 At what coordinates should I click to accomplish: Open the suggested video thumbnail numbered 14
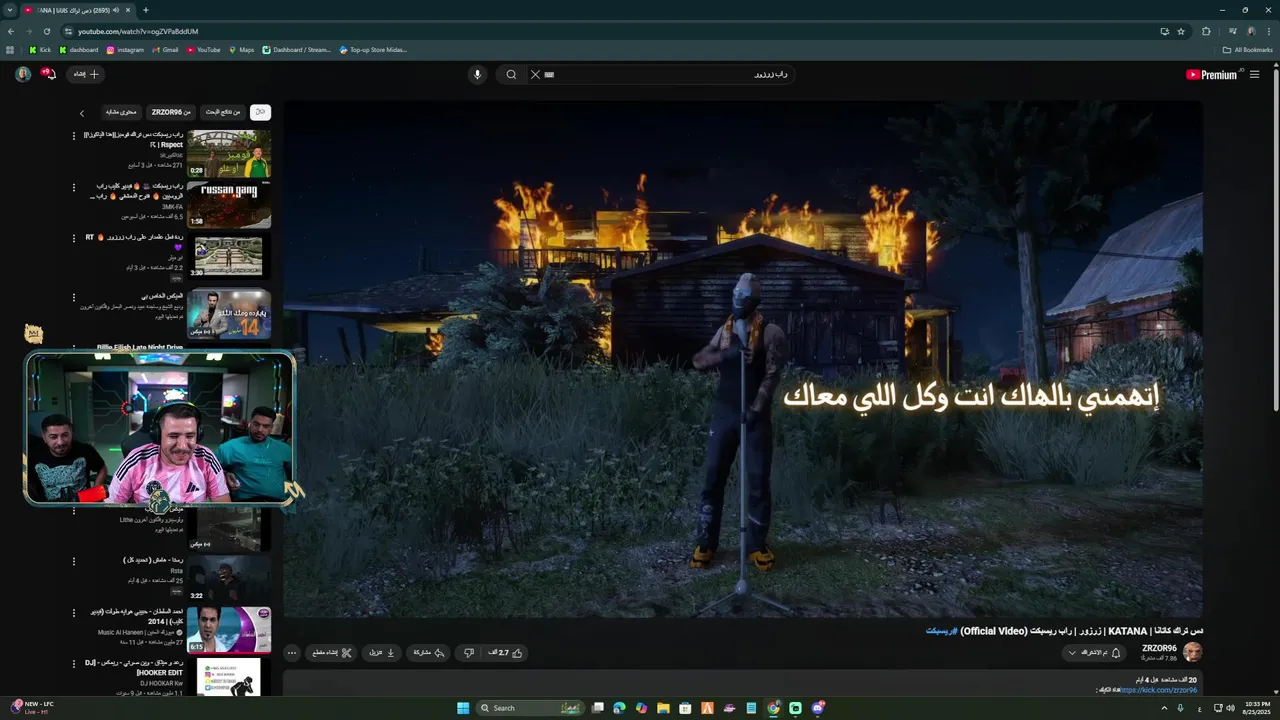(229, 314)
